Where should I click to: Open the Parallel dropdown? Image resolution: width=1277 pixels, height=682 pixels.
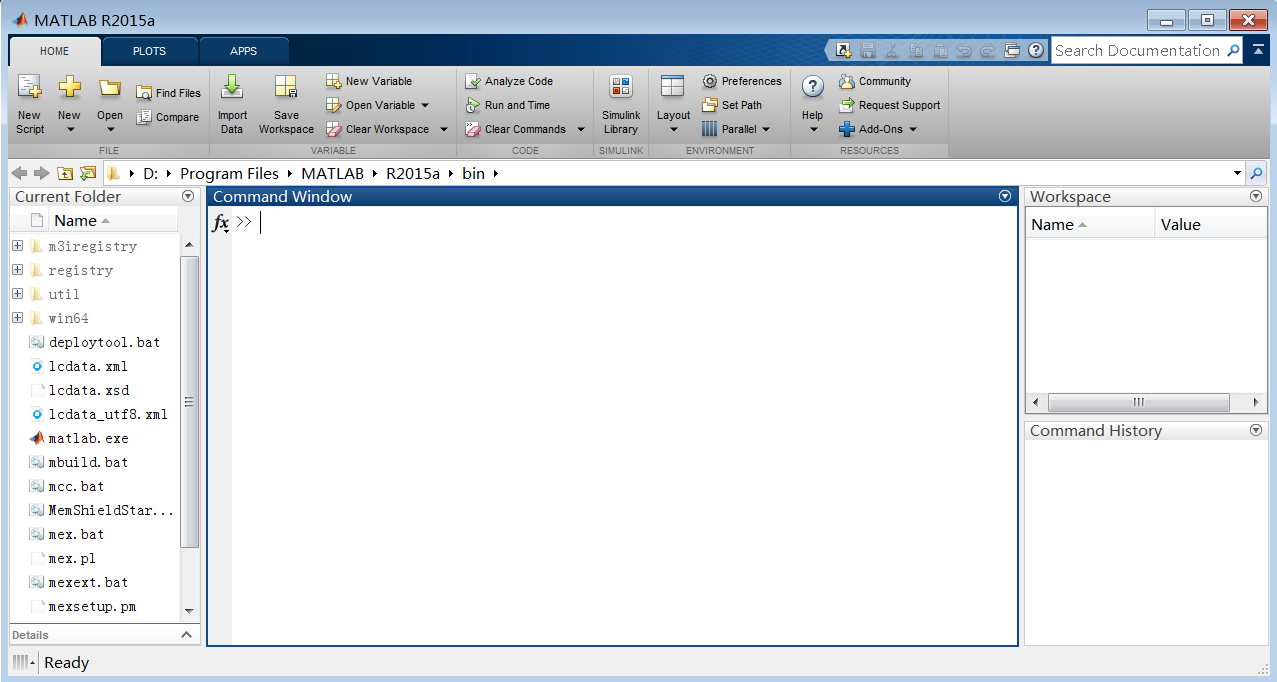click(x=766, y=129)
